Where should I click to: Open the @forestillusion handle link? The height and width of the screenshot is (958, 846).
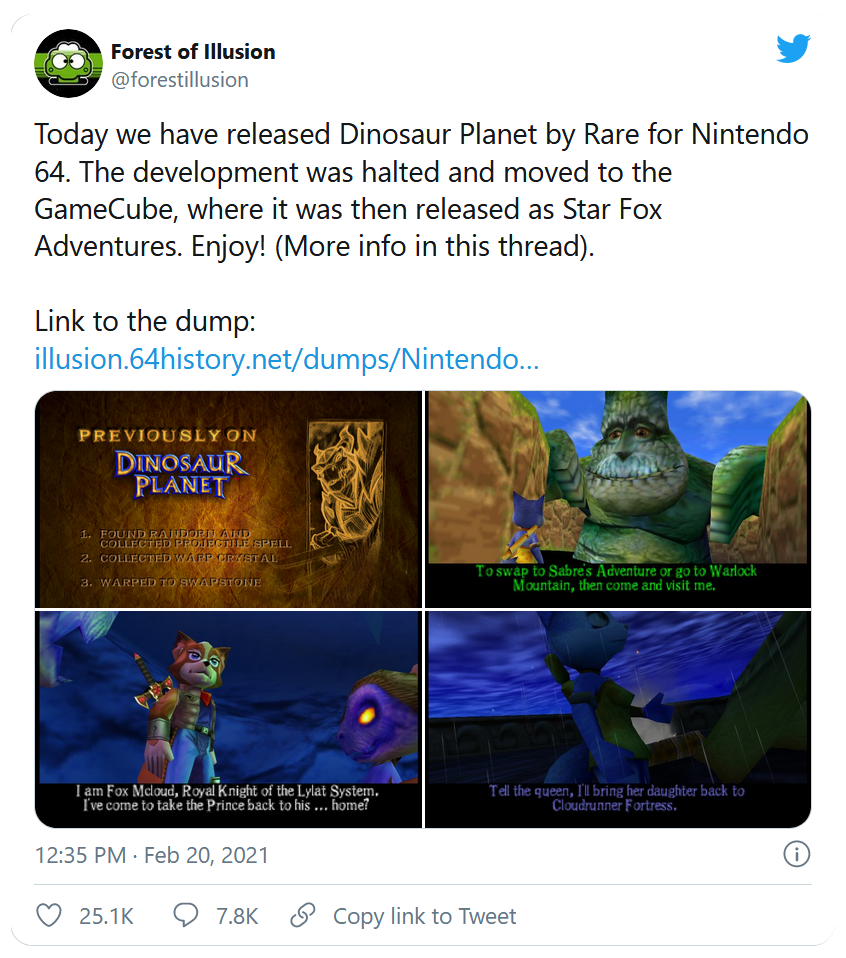pos(179,79)
